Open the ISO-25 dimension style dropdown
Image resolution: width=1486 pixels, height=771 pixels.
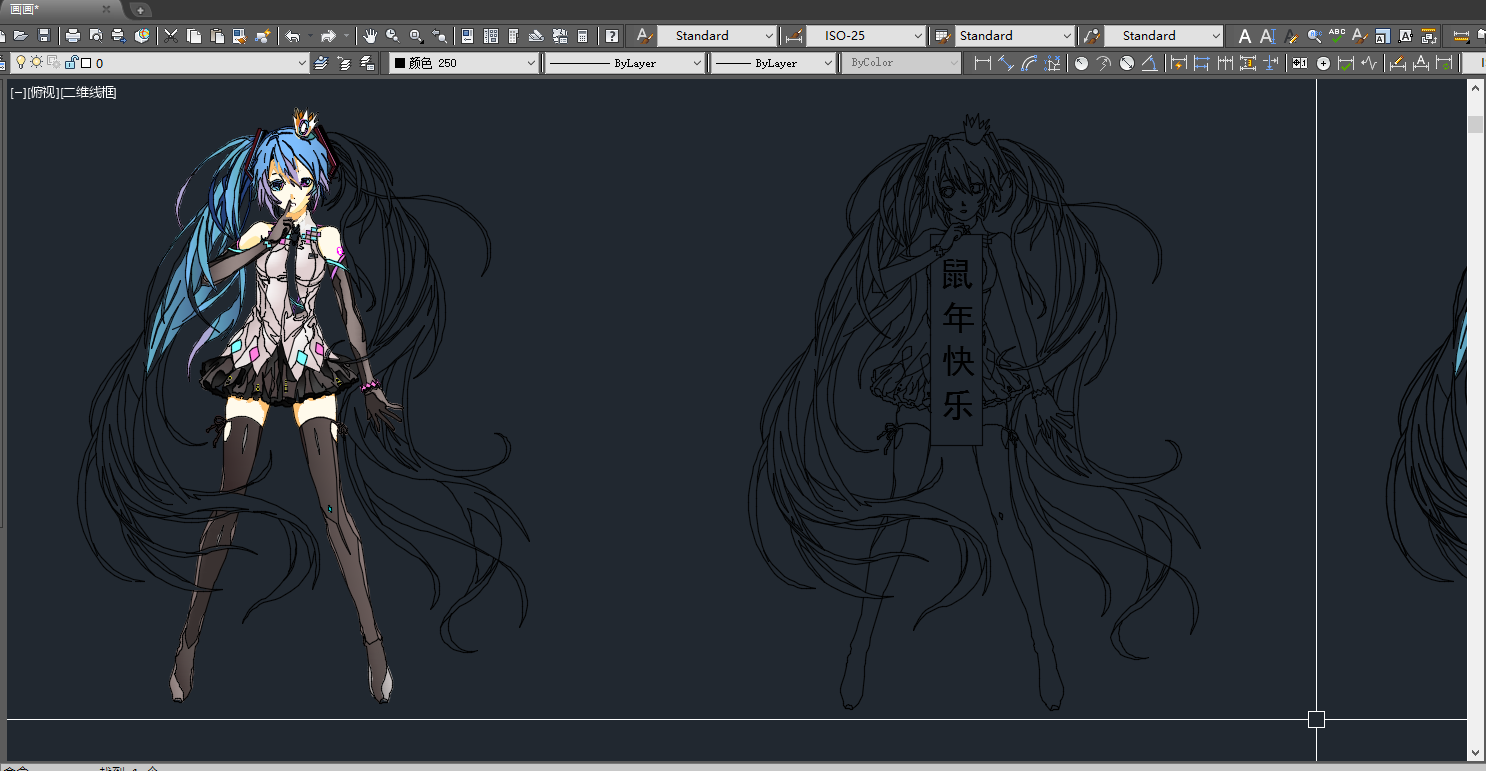pos(866,36)
